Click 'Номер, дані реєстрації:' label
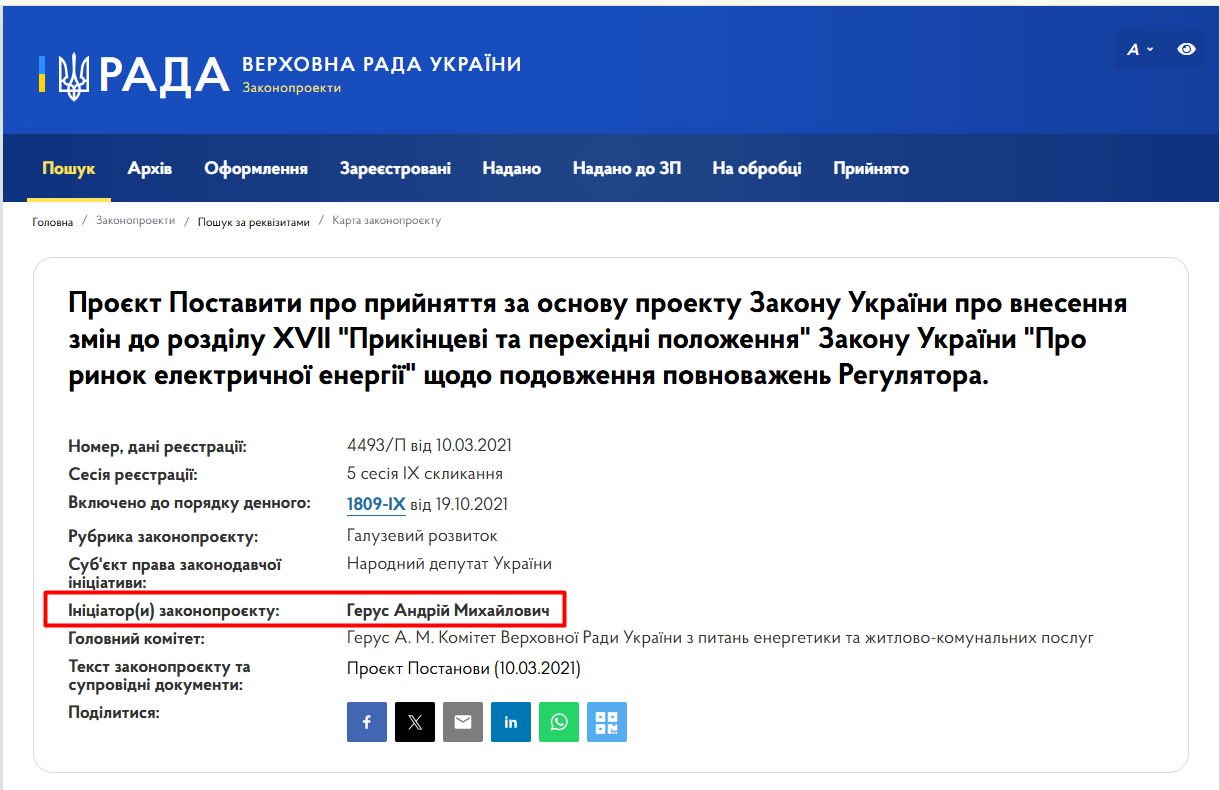 157,446
